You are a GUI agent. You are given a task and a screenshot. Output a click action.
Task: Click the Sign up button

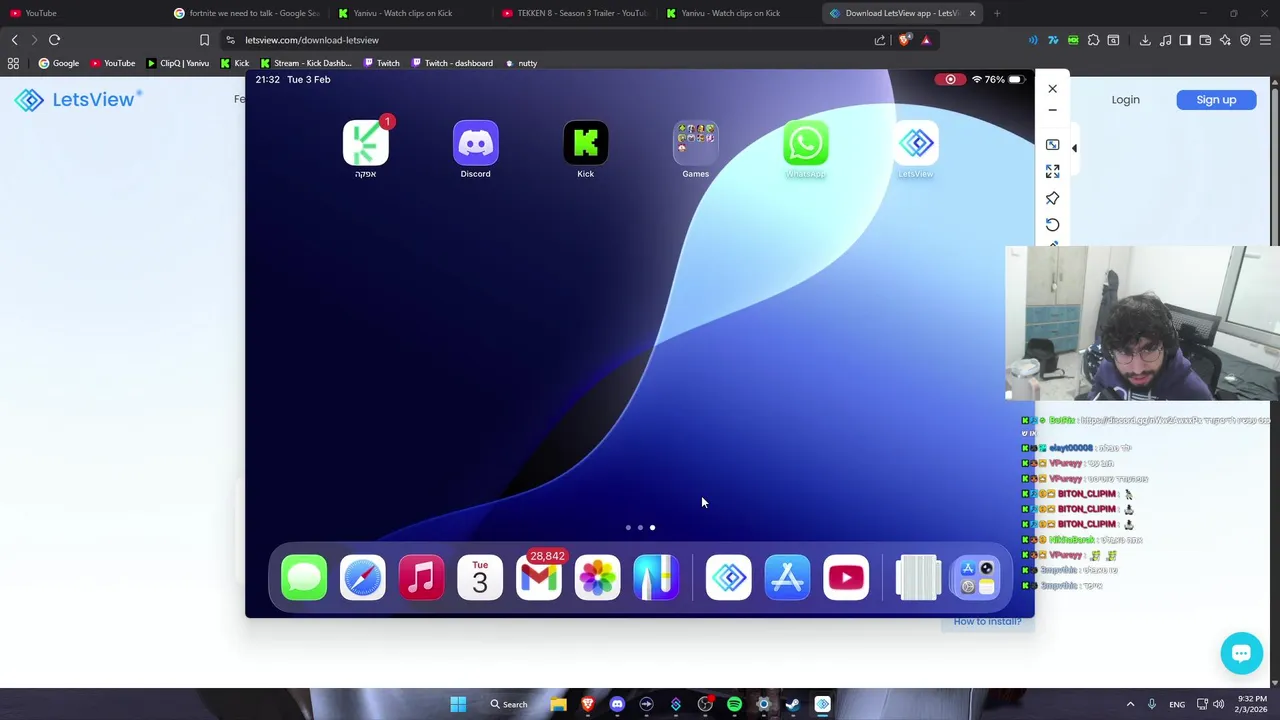click(1216, 99)
